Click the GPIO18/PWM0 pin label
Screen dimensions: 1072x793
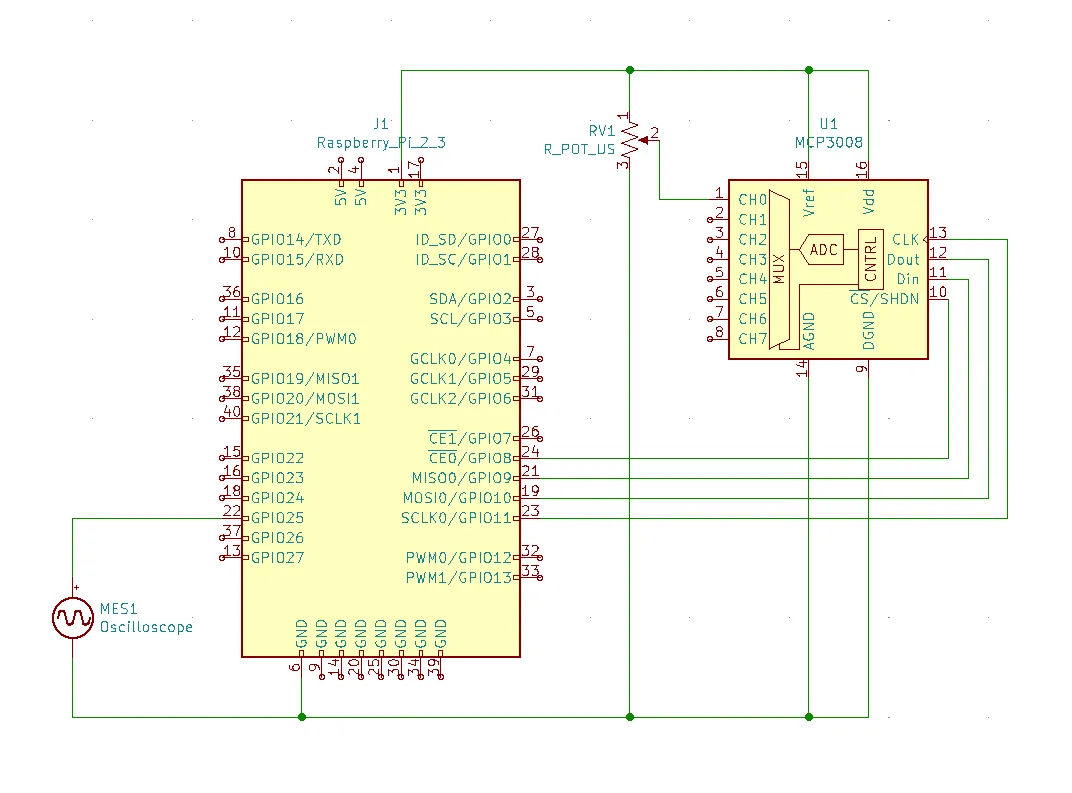click(x=303, y=339)
